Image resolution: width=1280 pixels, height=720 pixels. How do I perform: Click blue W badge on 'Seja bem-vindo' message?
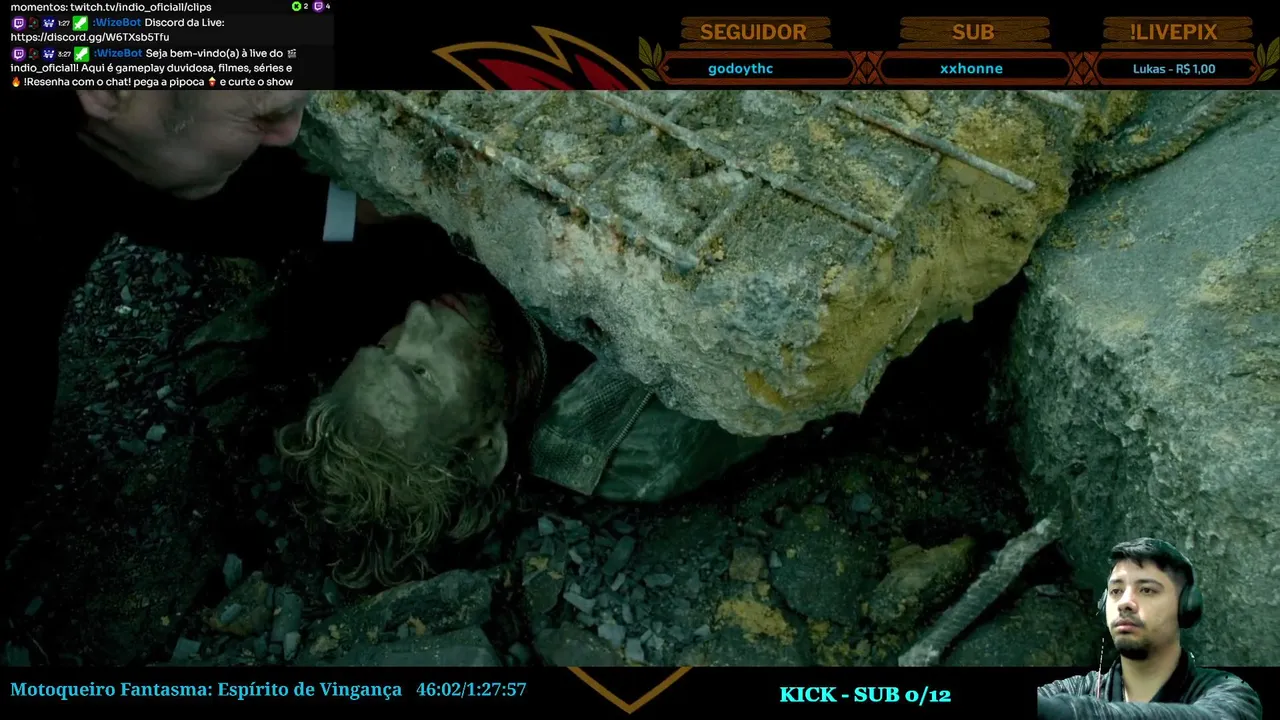click(48, 53)
